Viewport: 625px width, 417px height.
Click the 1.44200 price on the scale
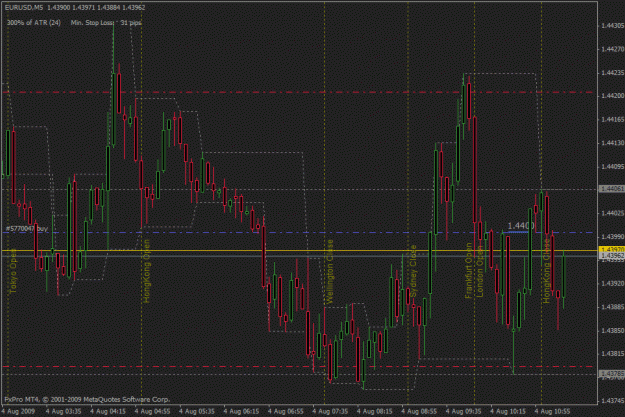pyautogui.click(x=613, y=96)
